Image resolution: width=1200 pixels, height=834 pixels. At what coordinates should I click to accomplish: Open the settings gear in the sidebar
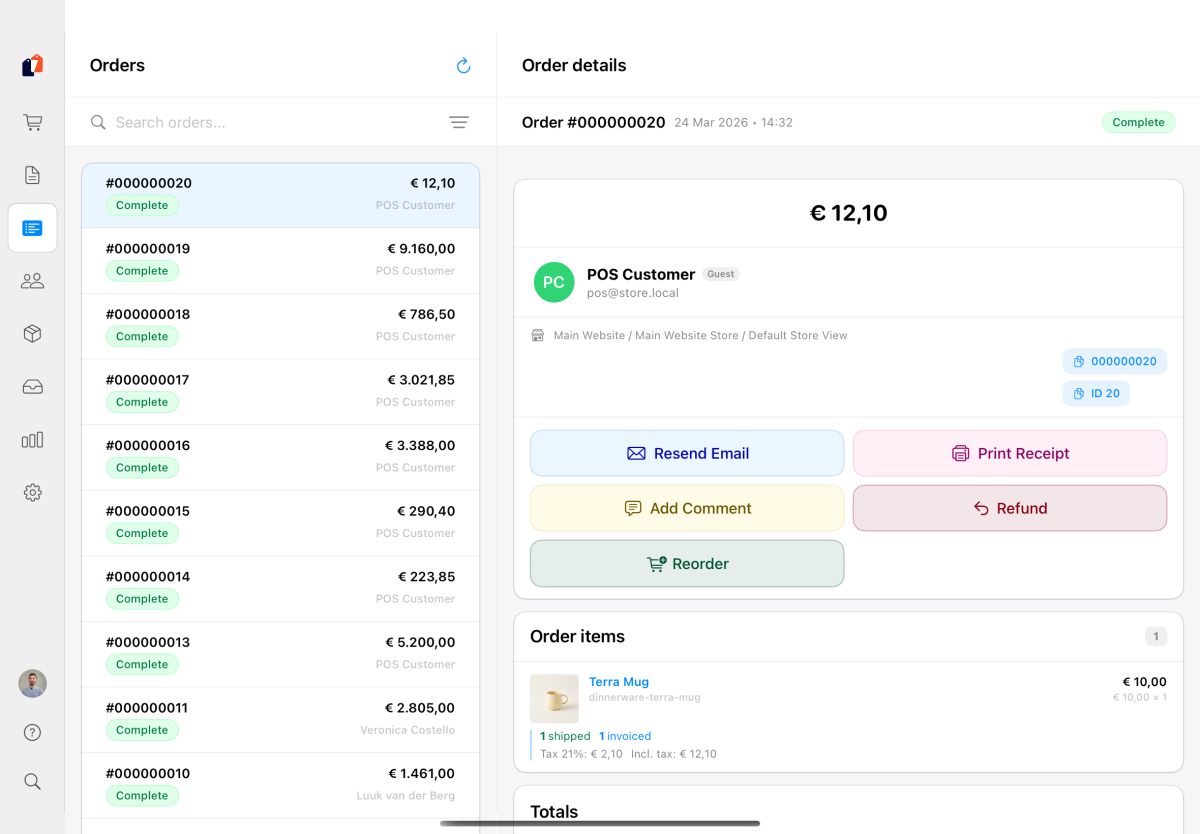32,492
